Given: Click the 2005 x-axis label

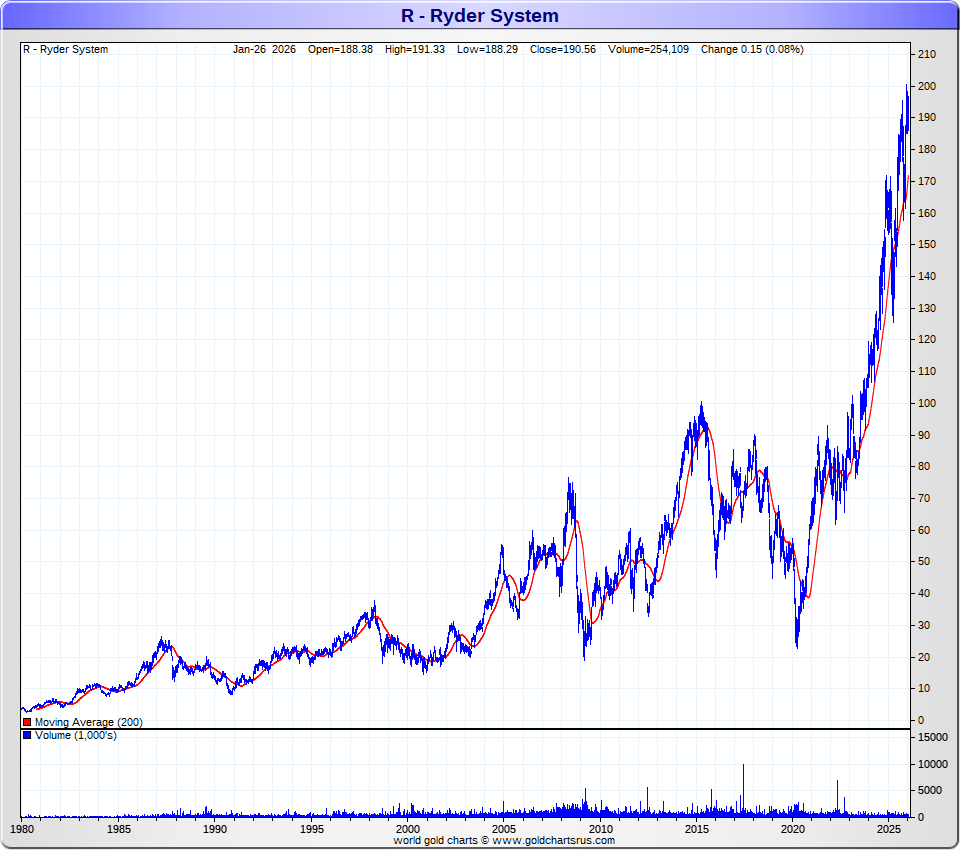Looking at the screenshot, I should pos(504,829).
